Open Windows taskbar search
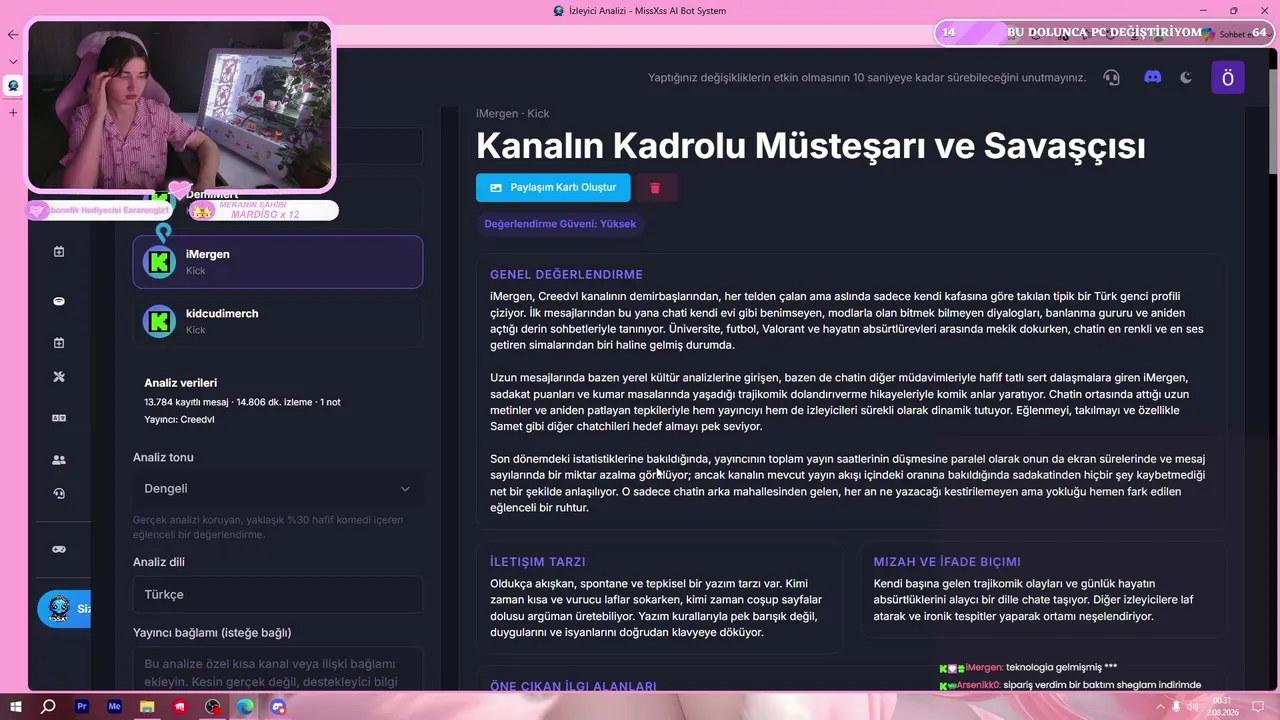The height and width of the screenshot is (720, 1280). pyautogui.click(x=48, y=707)
